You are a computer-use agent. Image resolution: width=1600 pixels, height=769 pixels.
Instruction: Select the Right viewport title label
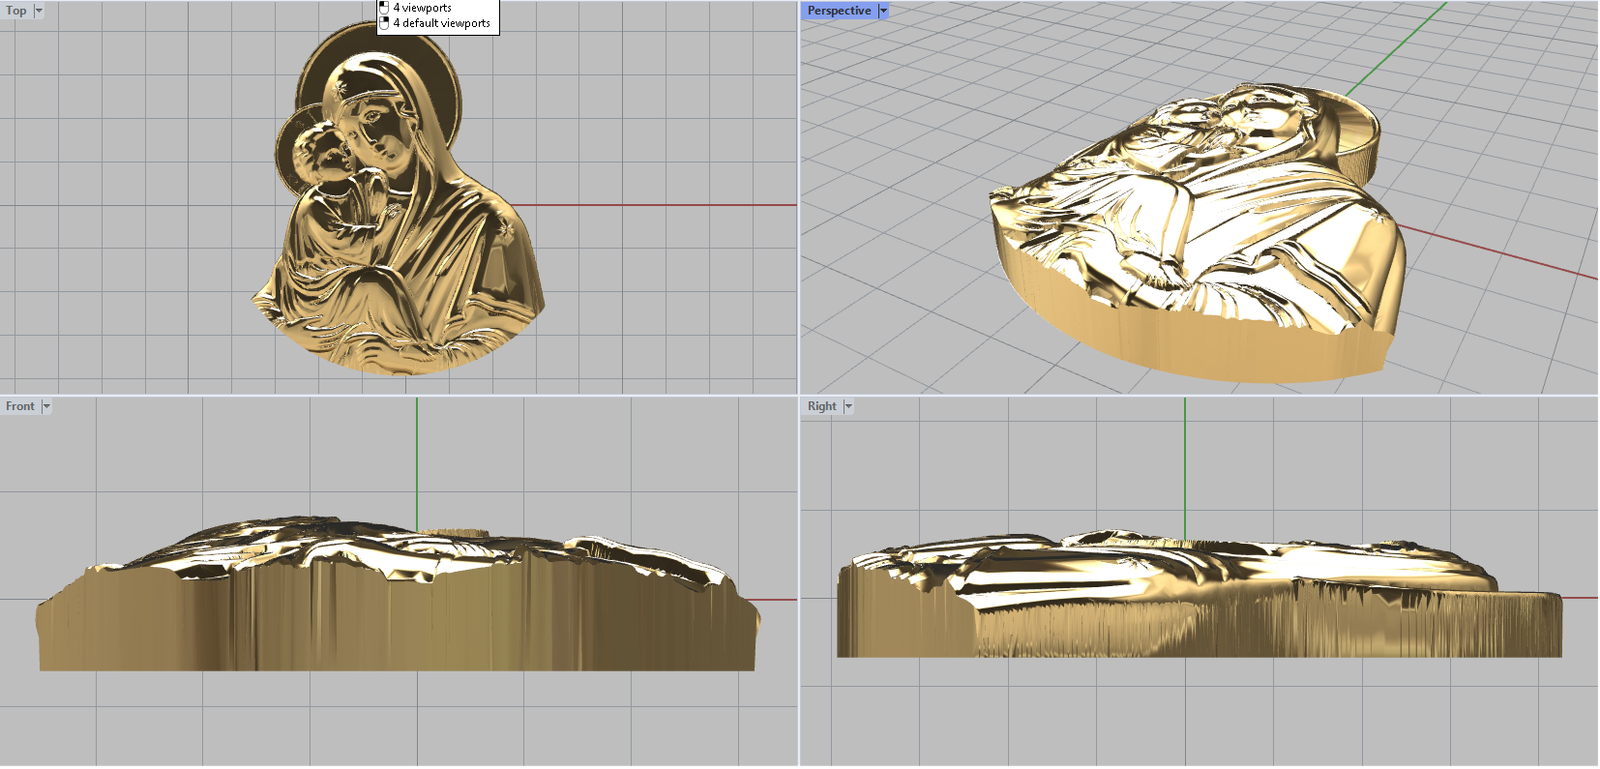tap(822, 407)
